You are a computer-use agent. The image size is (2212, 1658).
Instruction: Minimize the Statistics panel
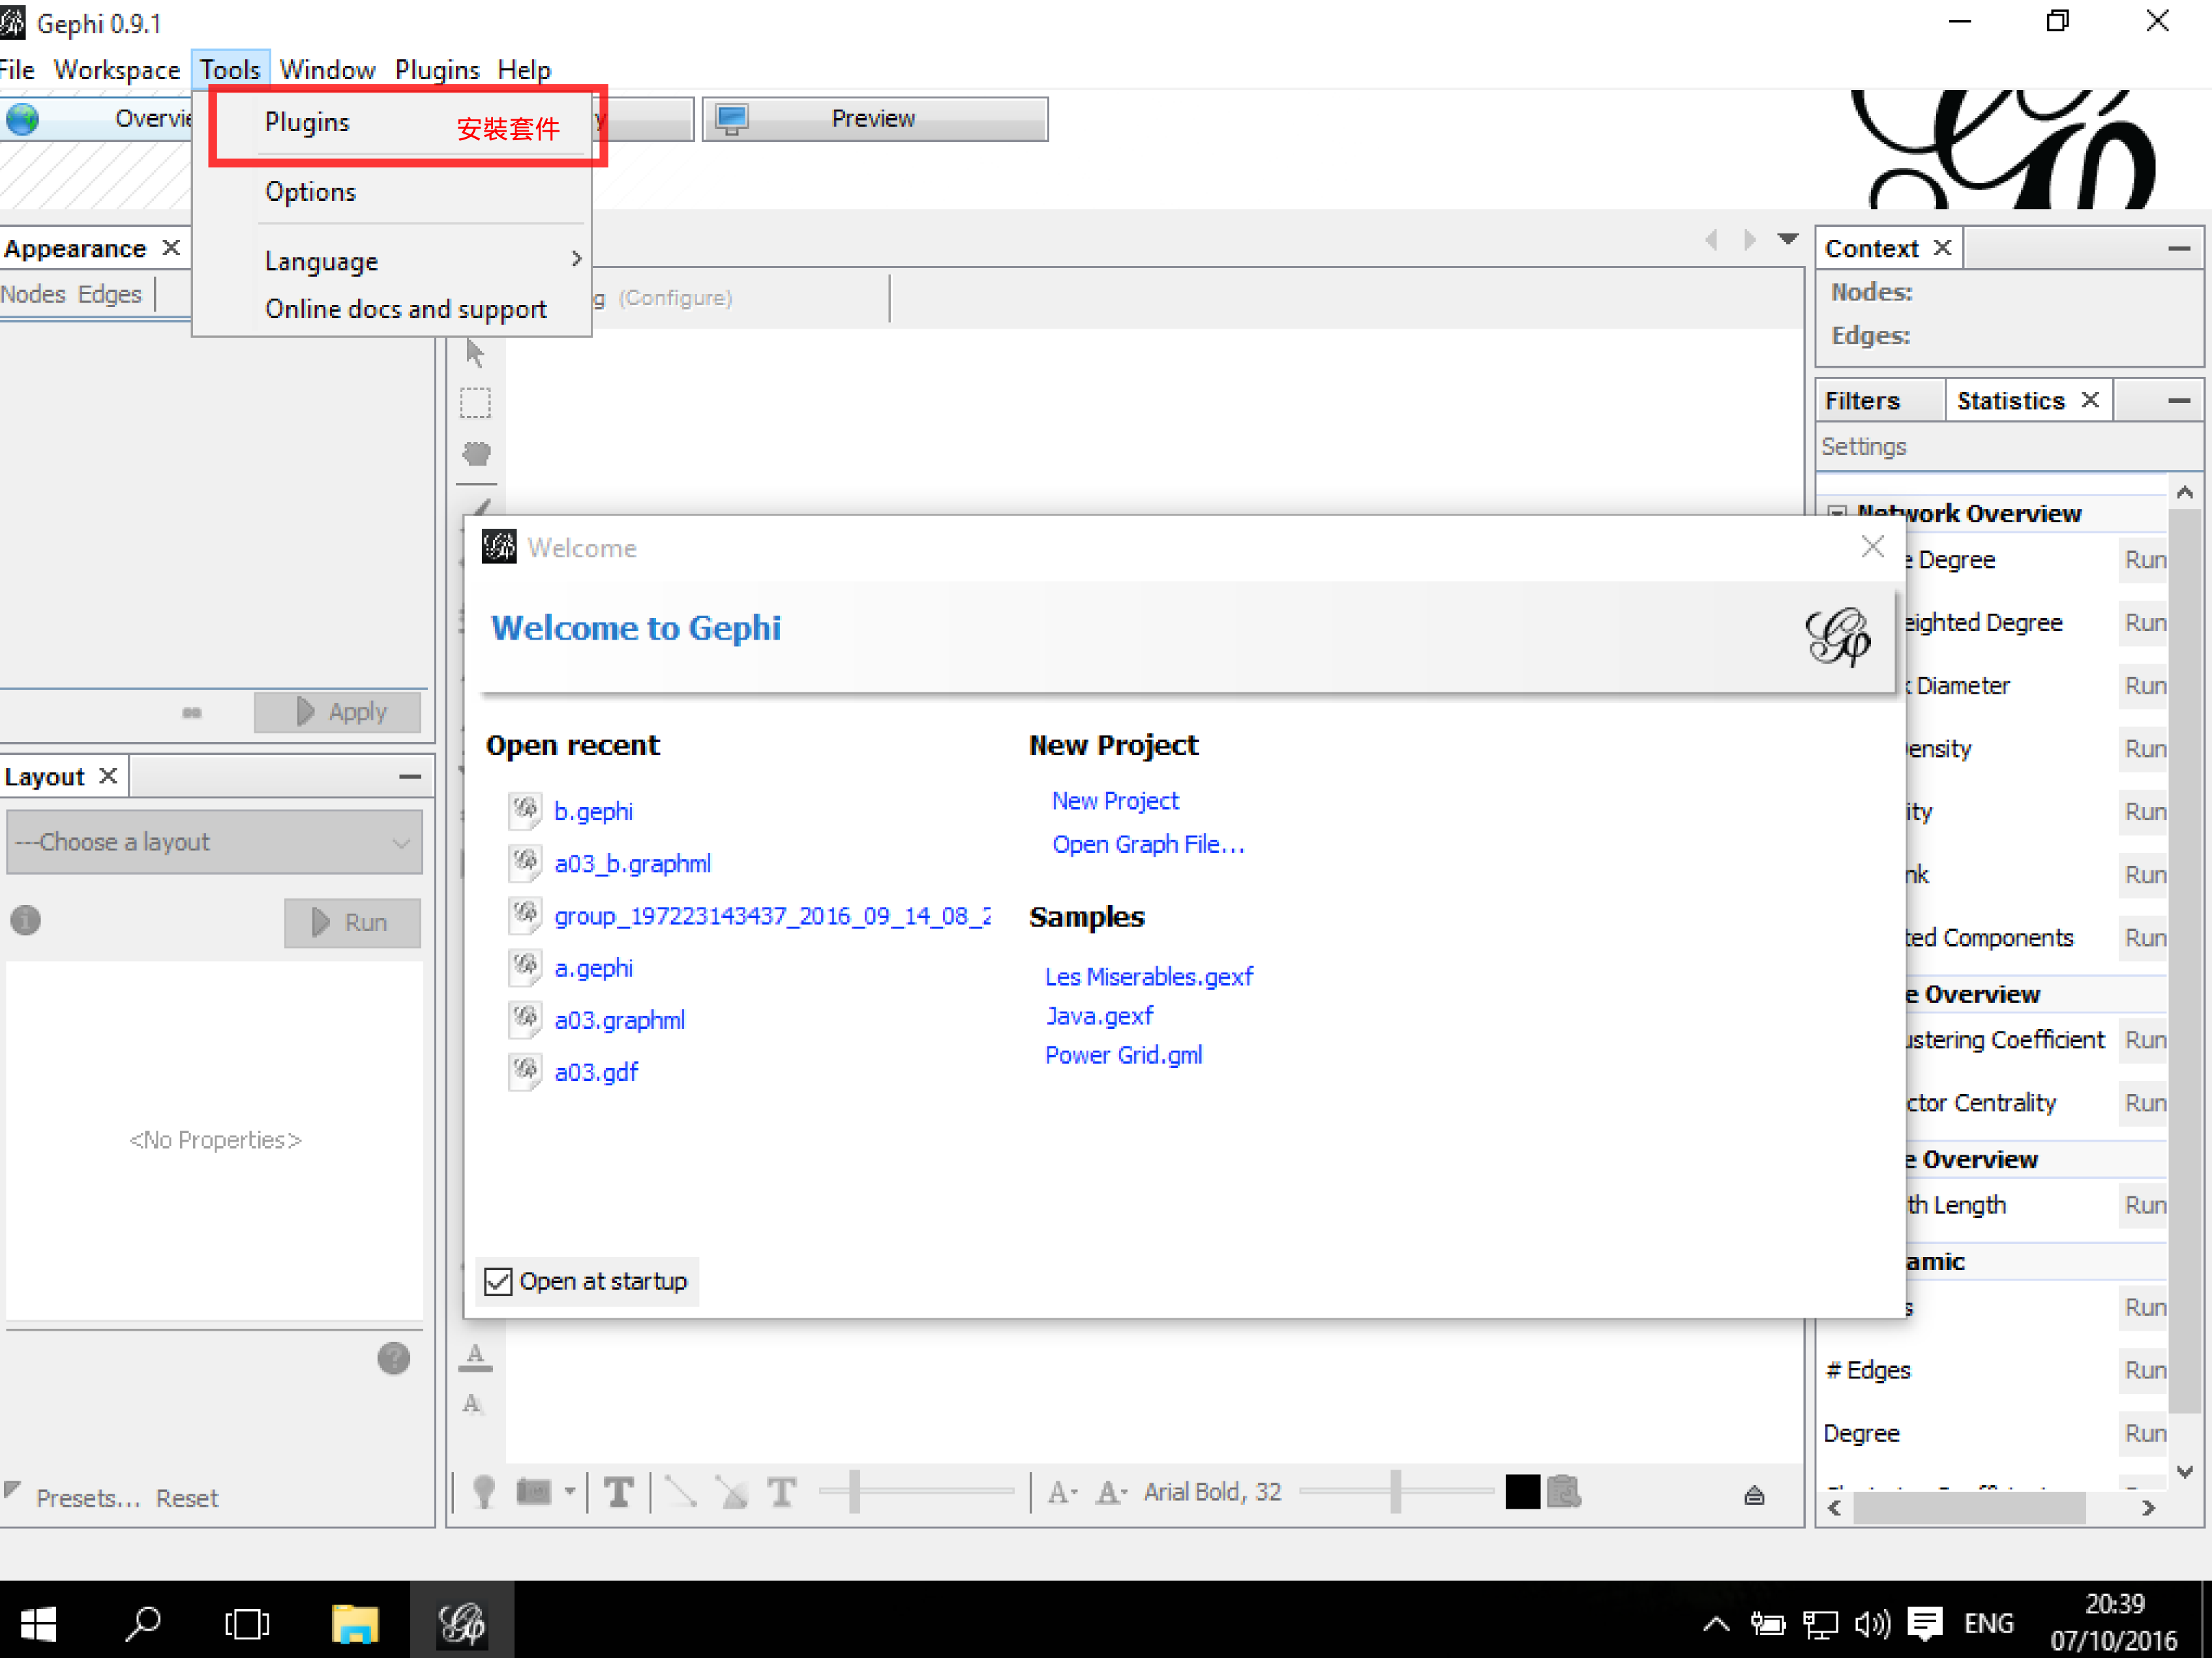[2179, 401]
